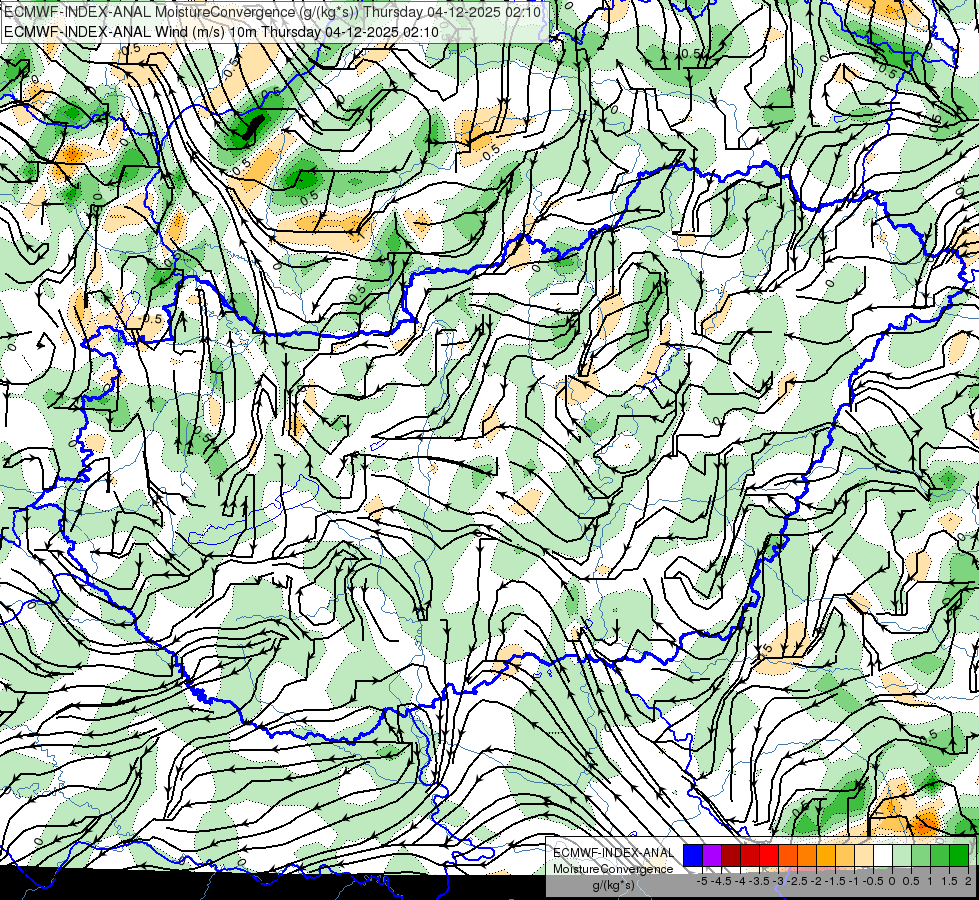The height and width of the screenshot is (900, 979).
Task: Click the ECMWF-INDEX-ANAL label in the legend box
Action: point(613,853)
